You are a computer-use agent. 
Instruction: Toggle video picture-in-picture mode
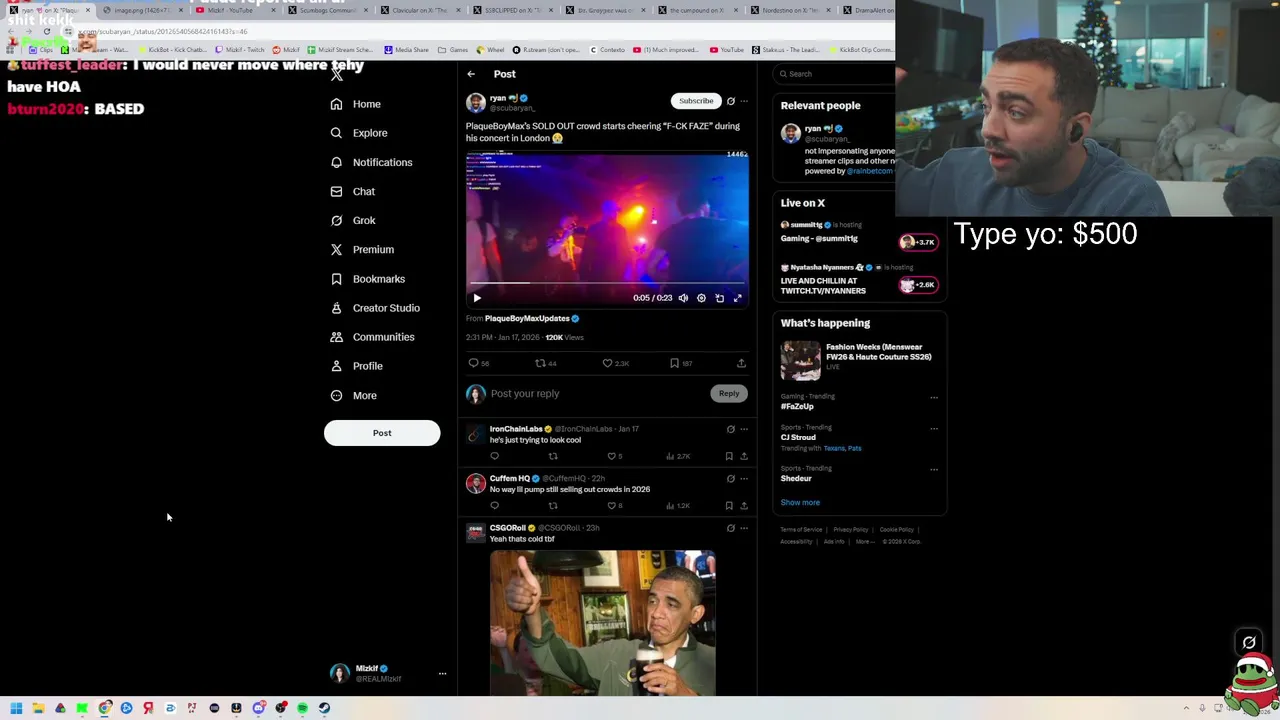click(x=719, y=298)
